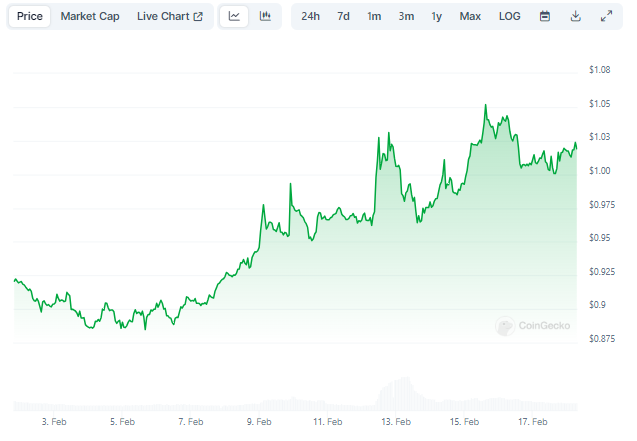Select the Price tab
The image size is (637, 441).
[30, 16]
